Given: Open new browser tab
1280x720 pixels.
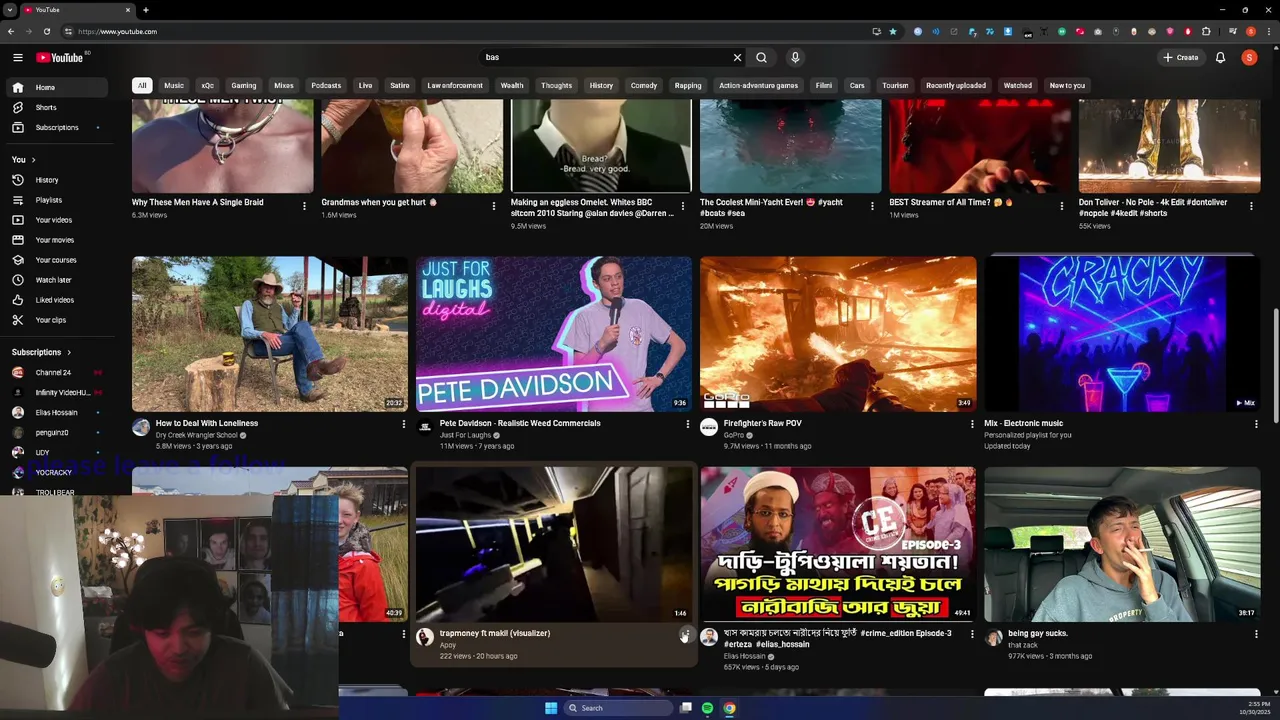Looking at the screenshot, I should 145,10.
